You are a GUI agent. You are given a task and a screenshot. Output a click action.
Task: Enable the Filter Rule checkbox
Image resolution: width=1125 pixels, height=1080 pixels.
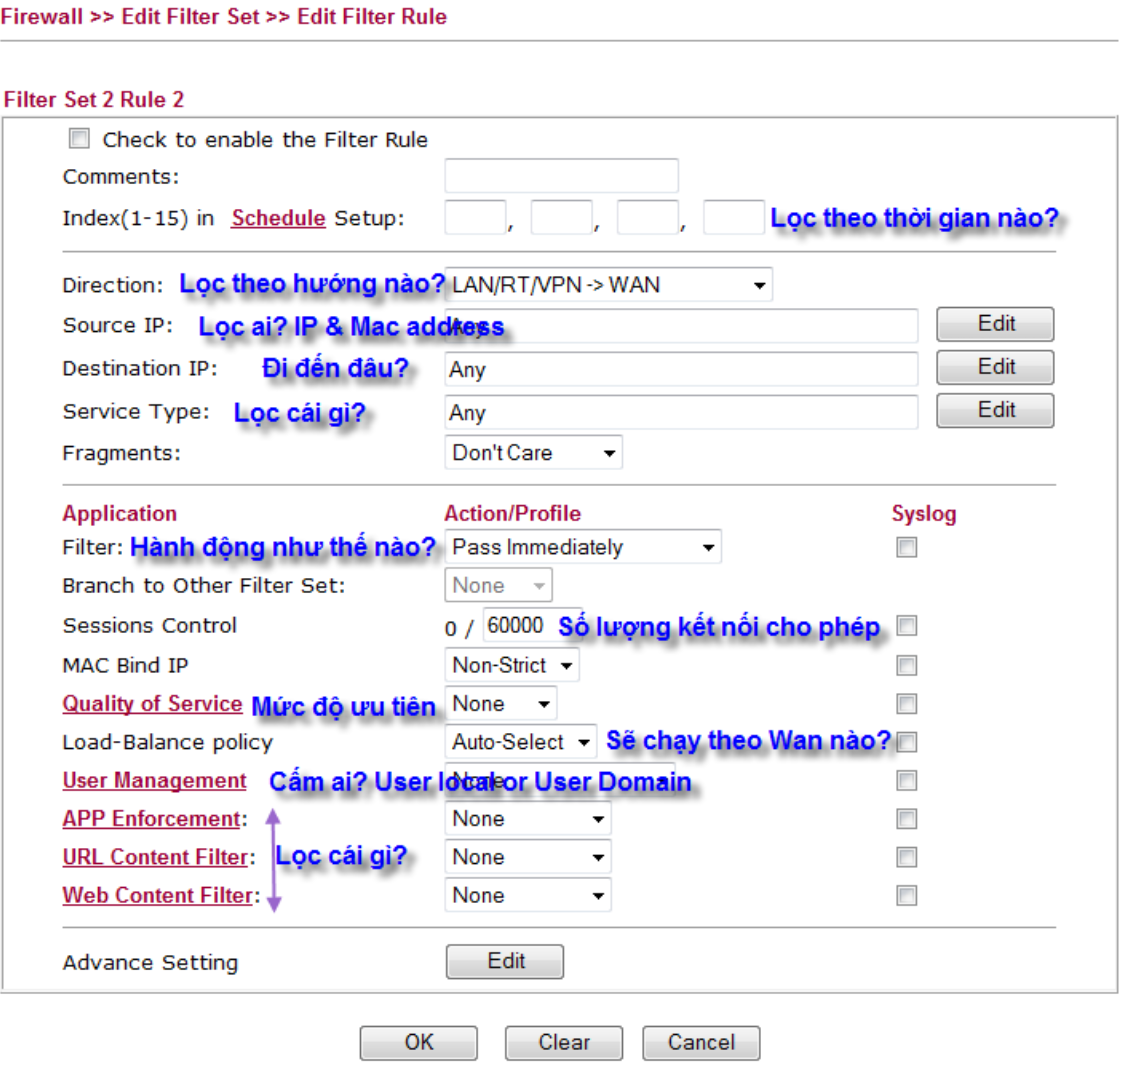pos(79,138)
